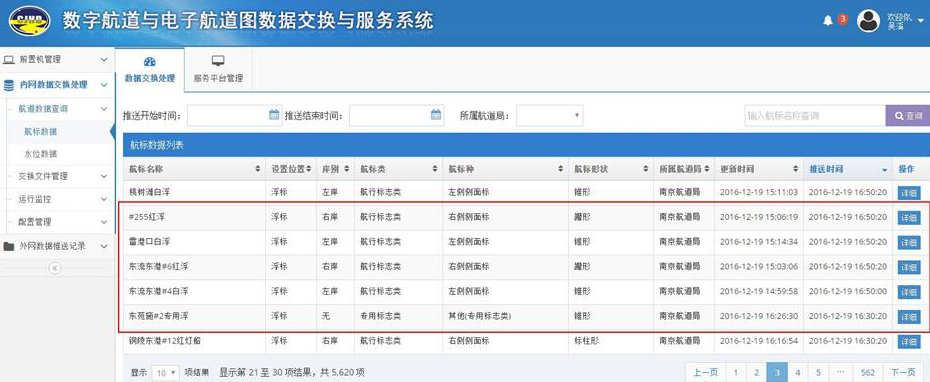Image resolution: width=930 pixels, height=382 pixels.
Task: Go to page 1
Action: point(735,373)
